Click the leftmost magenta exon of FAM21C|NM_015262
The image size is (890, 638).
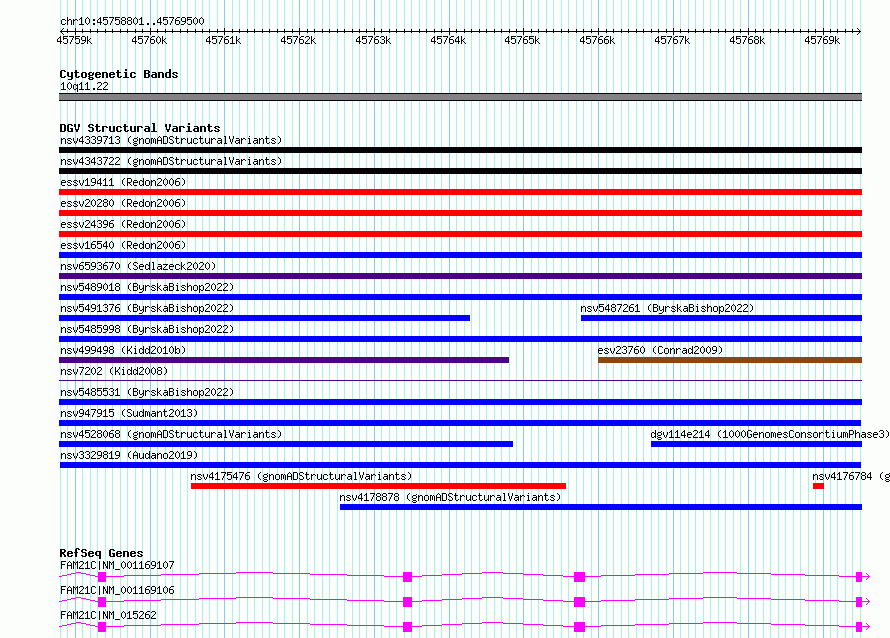tap(102, 627)
